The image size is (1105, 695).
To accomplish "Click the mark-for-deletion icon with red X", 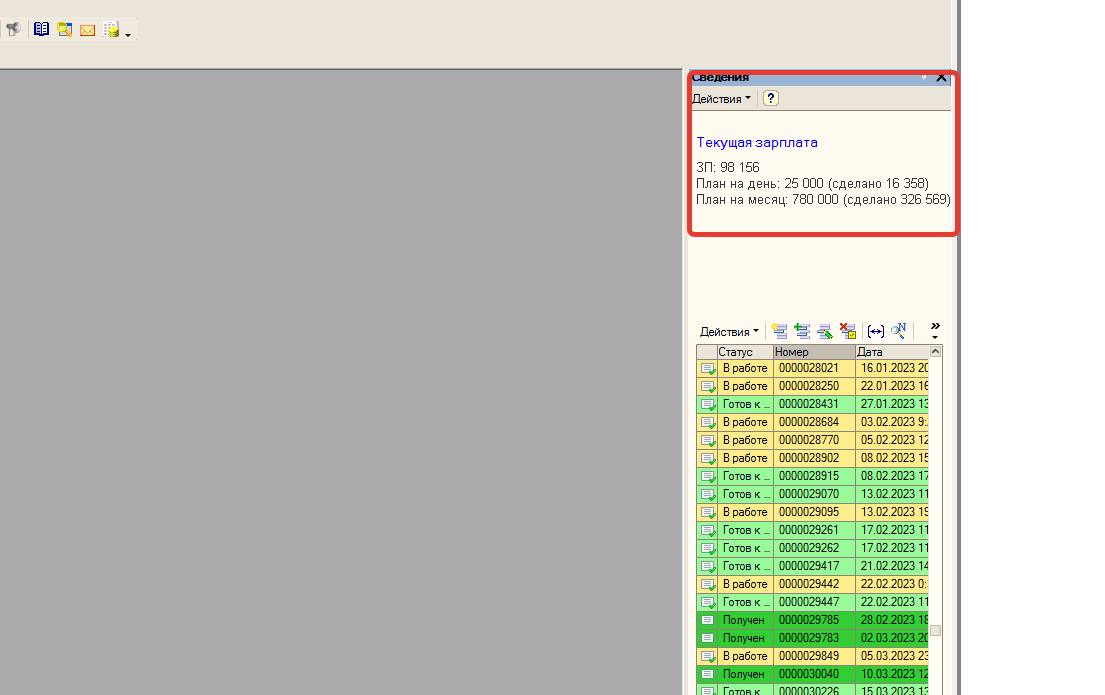I will [848, 331].
